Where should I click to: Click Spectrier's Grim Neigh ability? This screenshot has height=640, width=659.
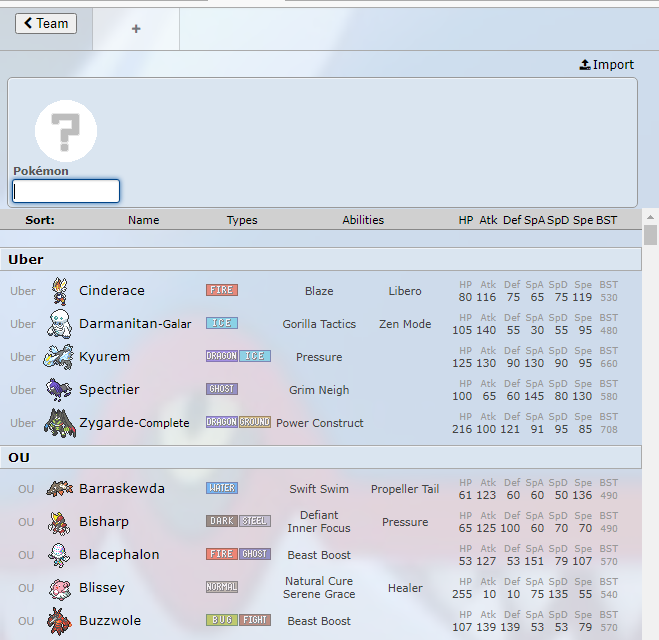coord(319,390)
